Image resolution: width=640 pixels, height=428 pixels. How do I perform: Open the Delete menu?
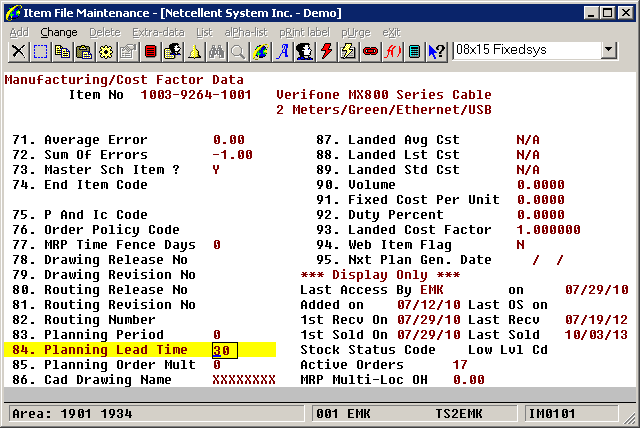pos(105,32)
